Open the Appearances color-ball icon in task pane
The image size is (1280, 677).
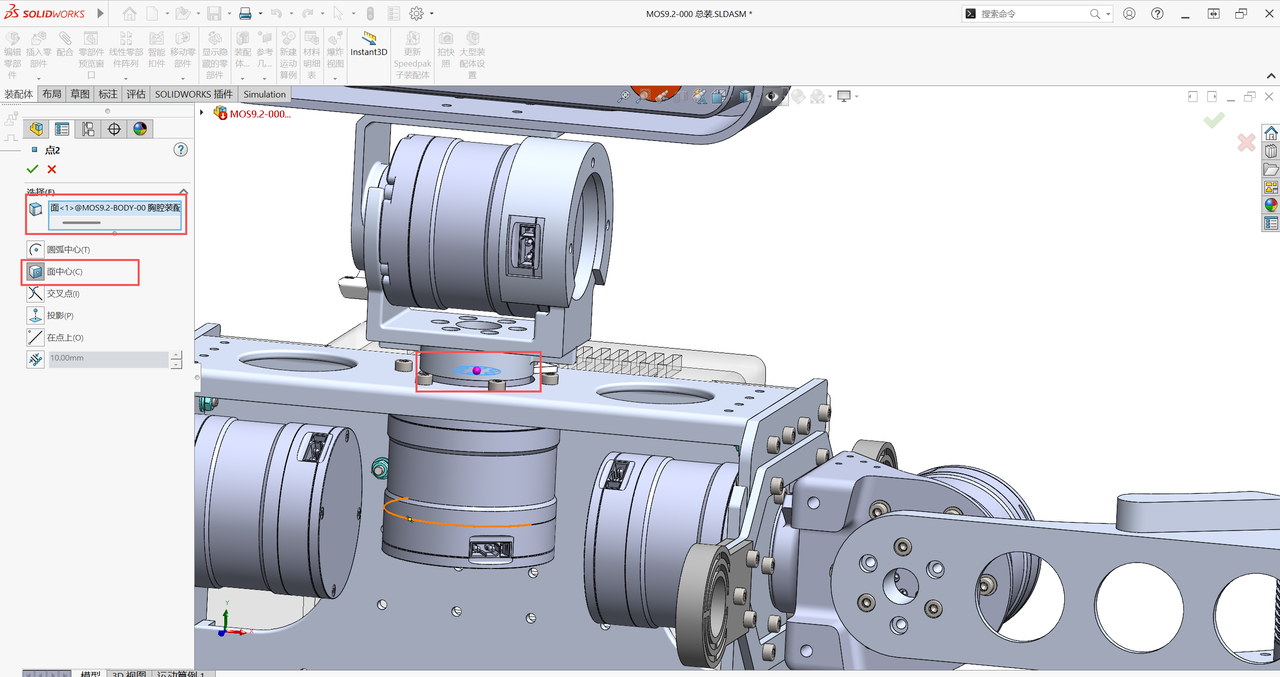tap(1271, 205)
